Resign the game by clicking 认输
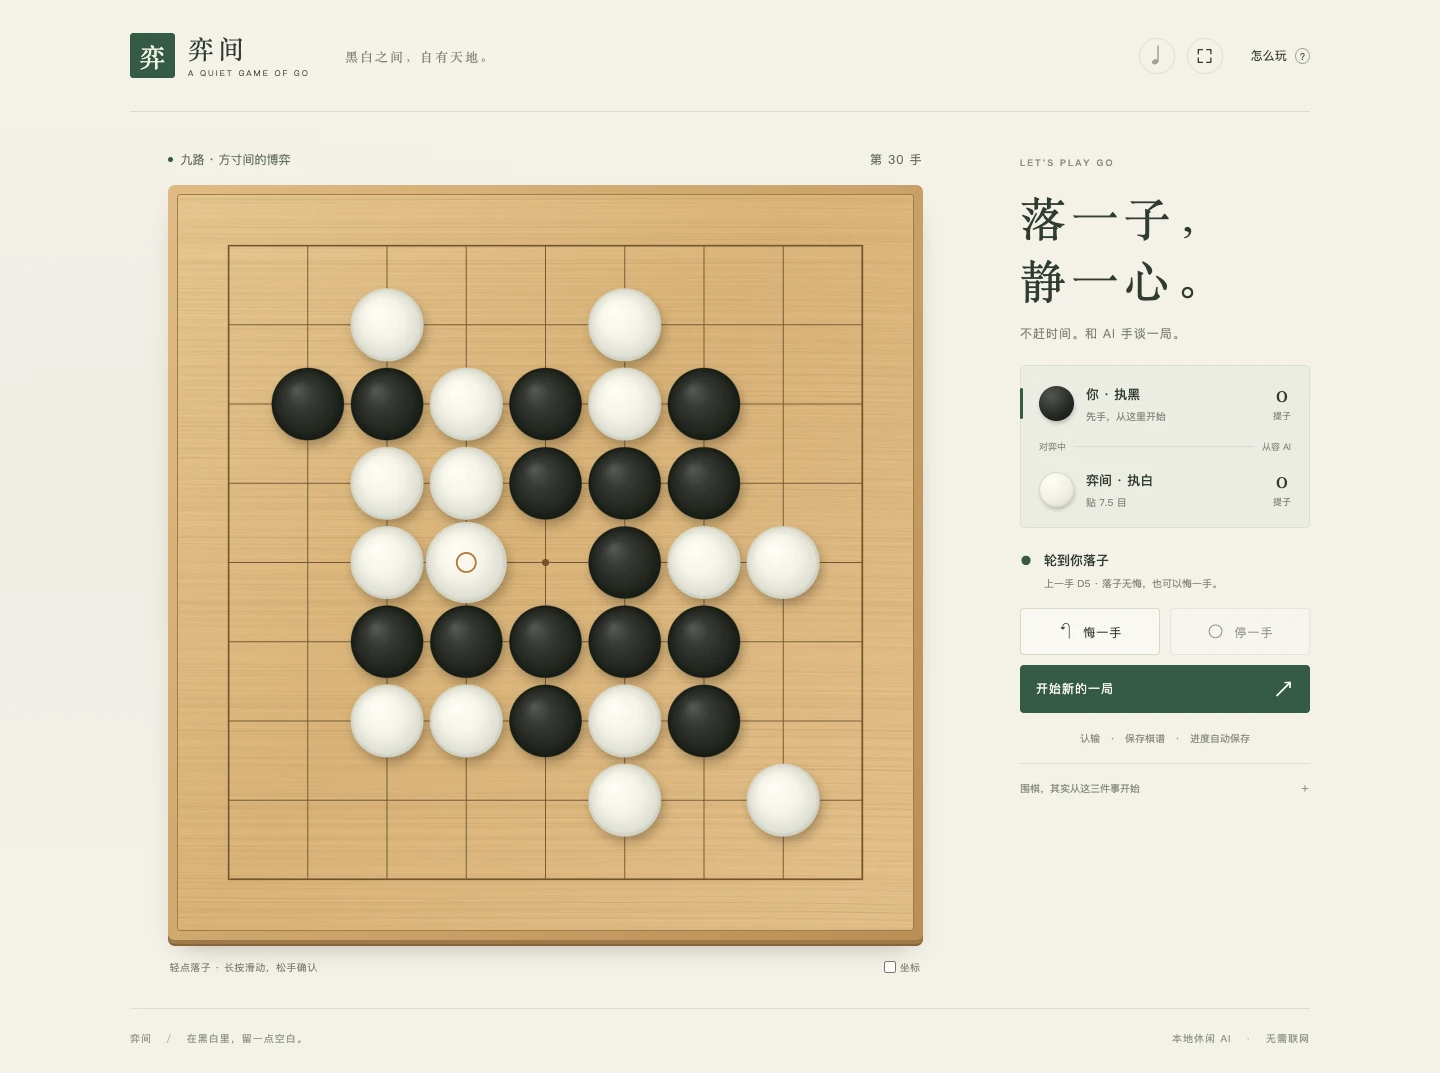The height and width of the screenshot is (1073, 1440). [x=1090, y=739]
